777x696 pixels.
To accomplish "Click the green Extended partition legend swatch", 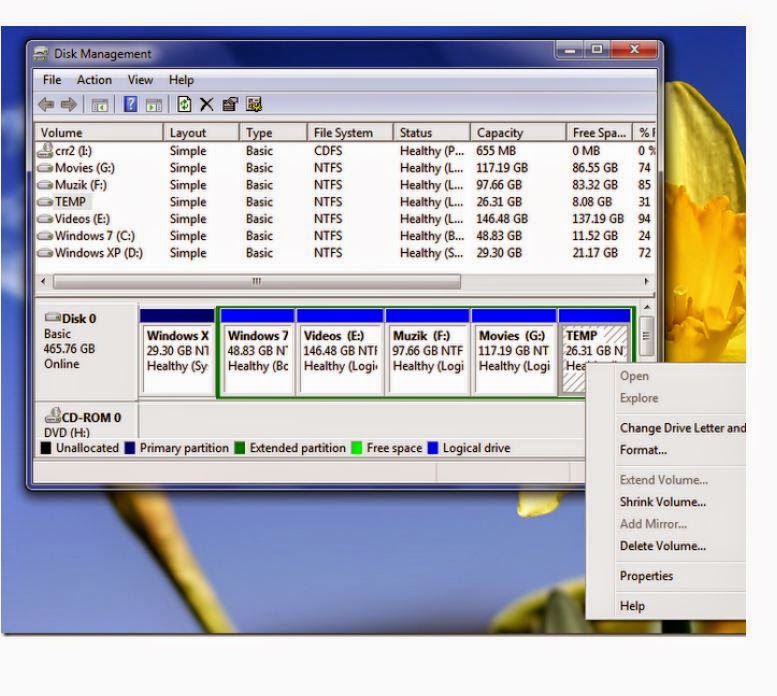I will pos(240,448).
